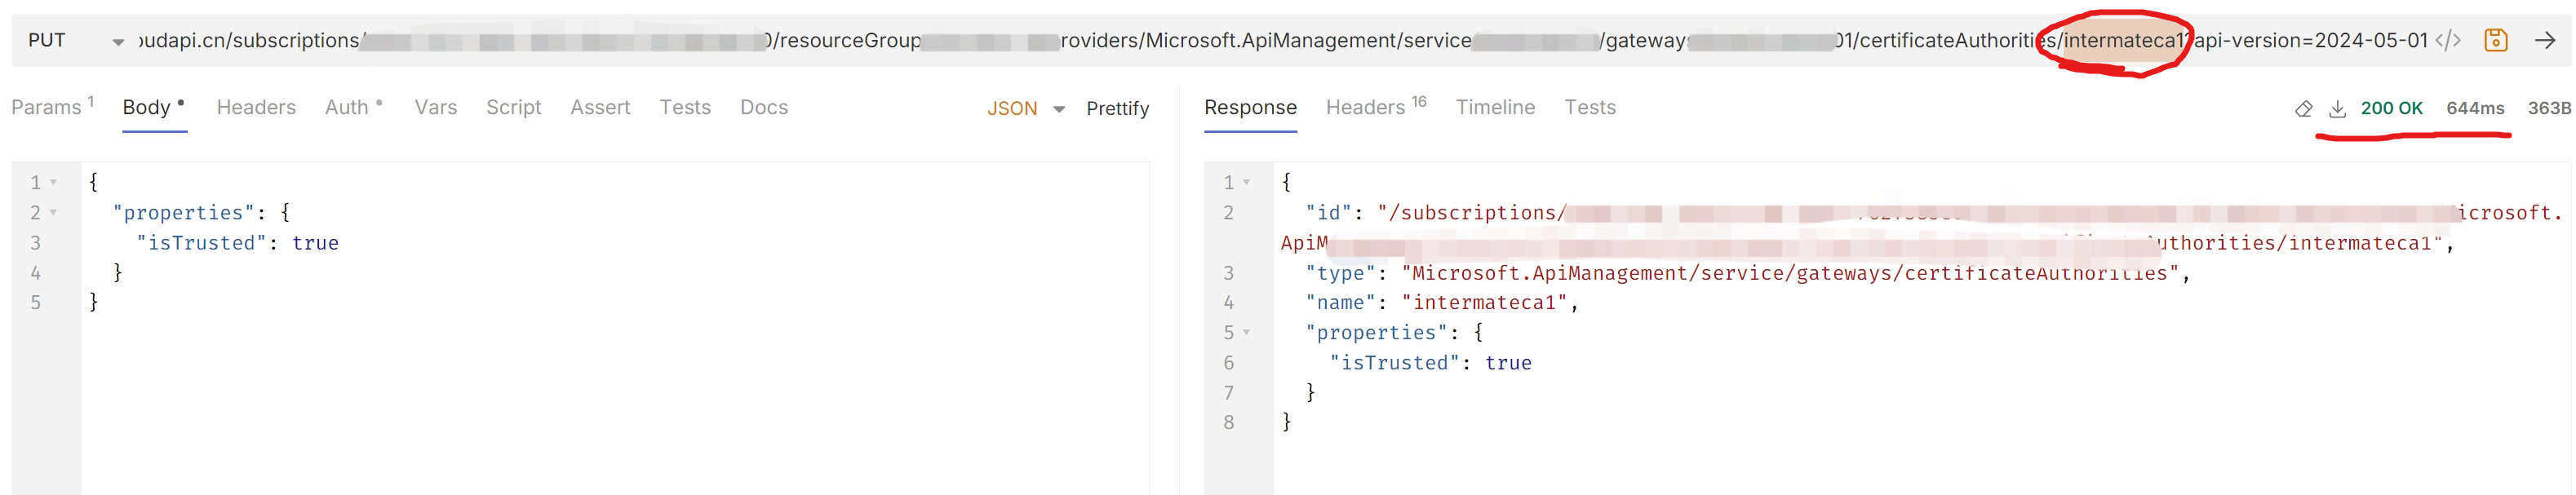The height and width of the screenshot is (495, 2576).
Task: Send the request with the arrow icon
Action: pos(2545,40)
